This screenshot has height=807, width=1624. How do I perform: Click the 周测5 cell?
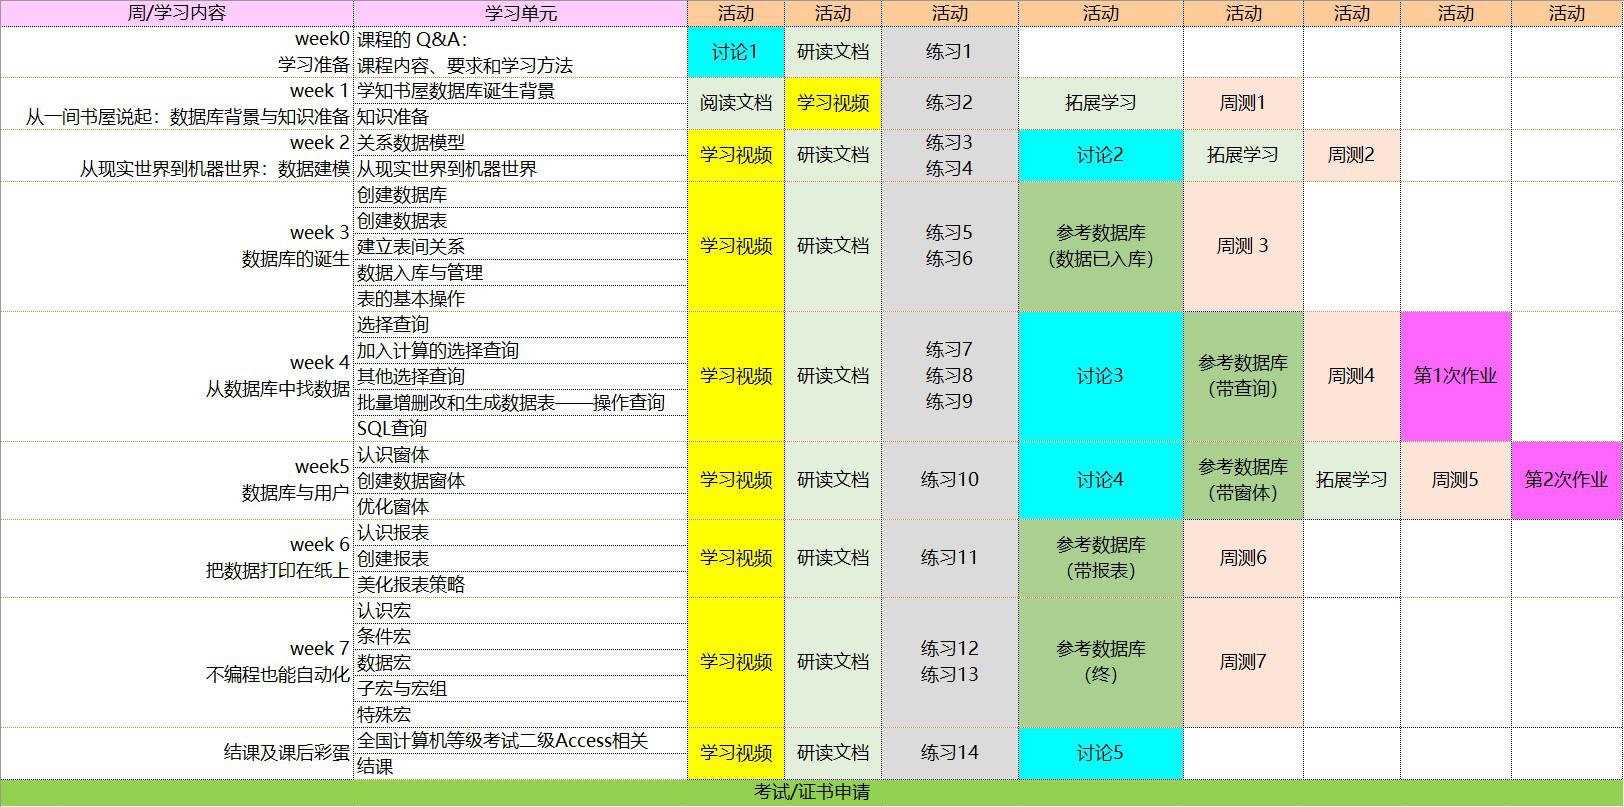(1455, 480)
